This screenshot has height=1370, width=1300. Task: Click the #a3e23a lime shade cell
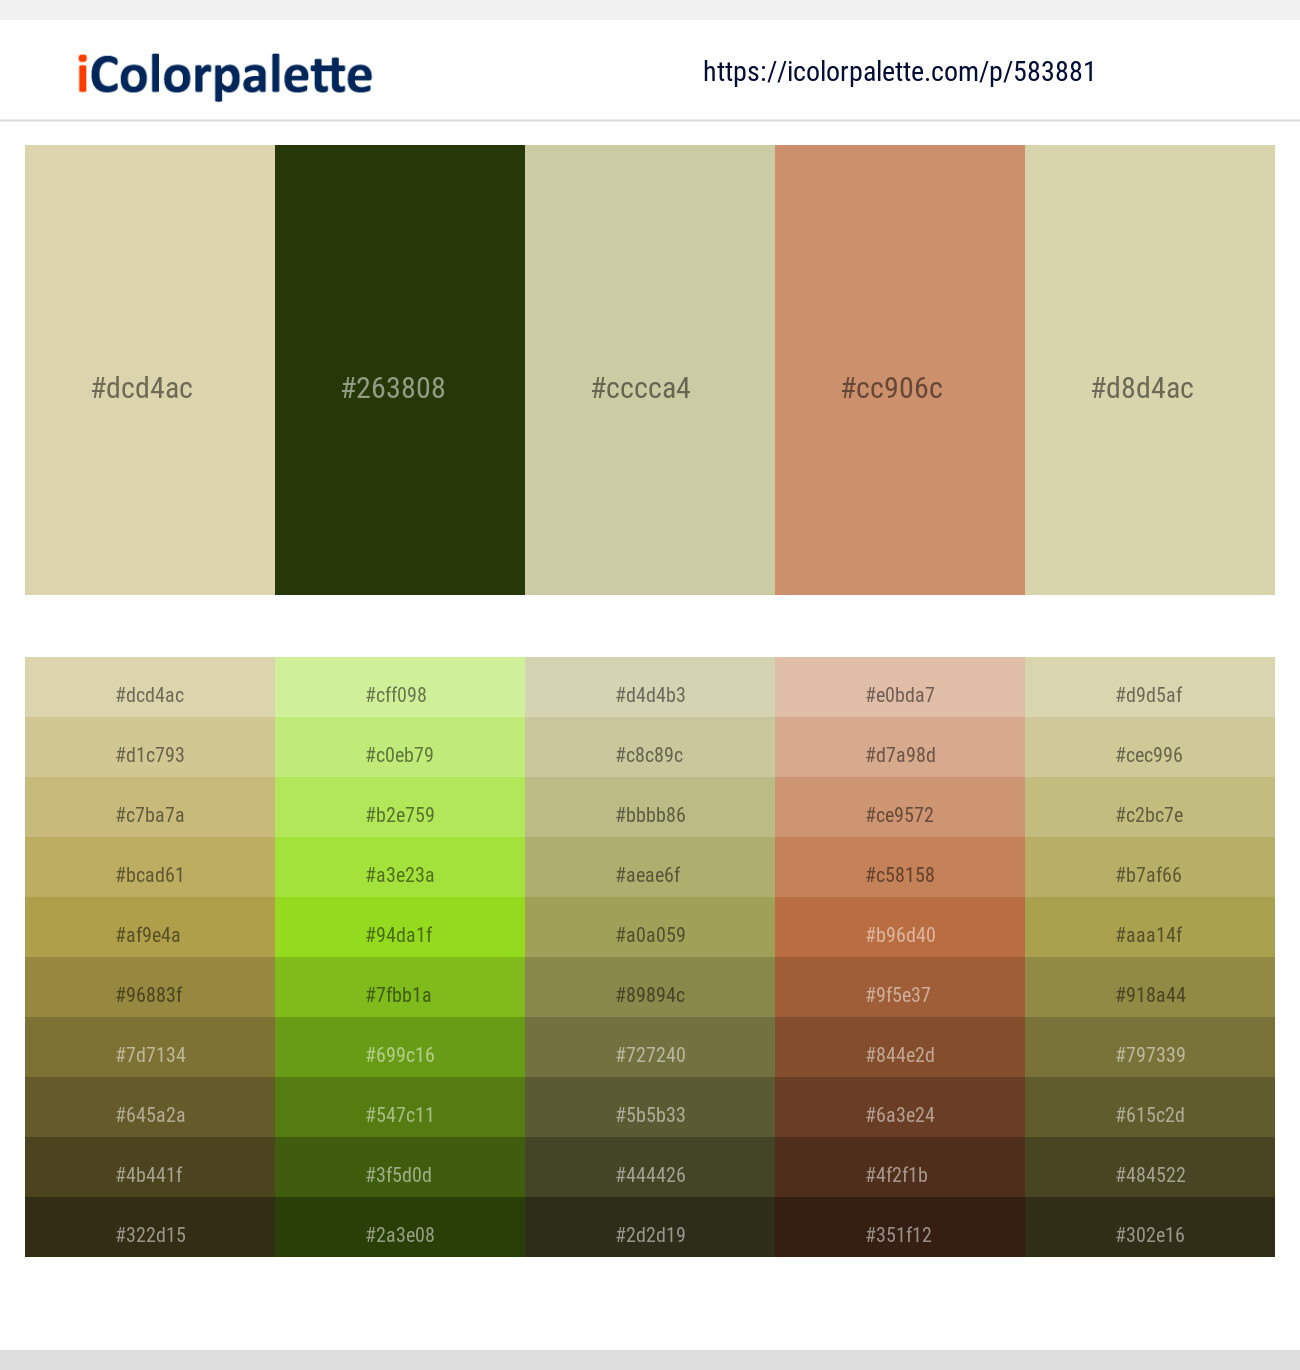click(x=398, y=874)
